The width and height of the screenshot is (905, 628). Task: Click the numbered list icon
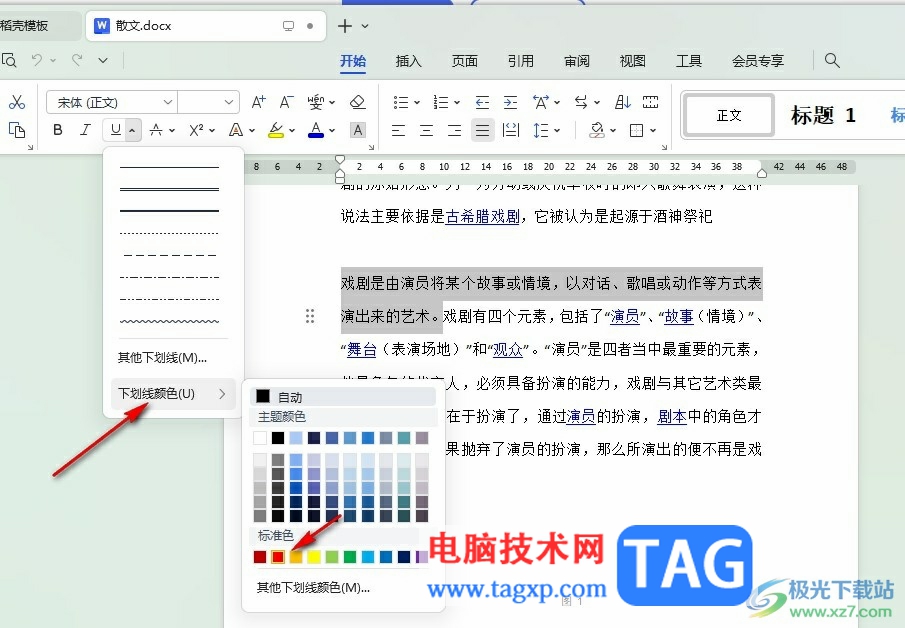[441, 103]
